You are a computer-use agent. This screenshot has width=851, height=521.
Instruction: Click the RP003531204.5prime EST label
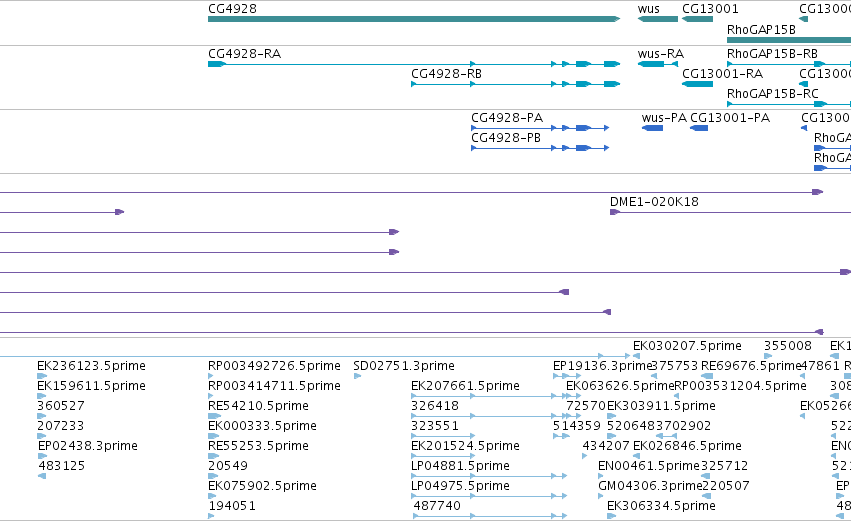[740, 386]
